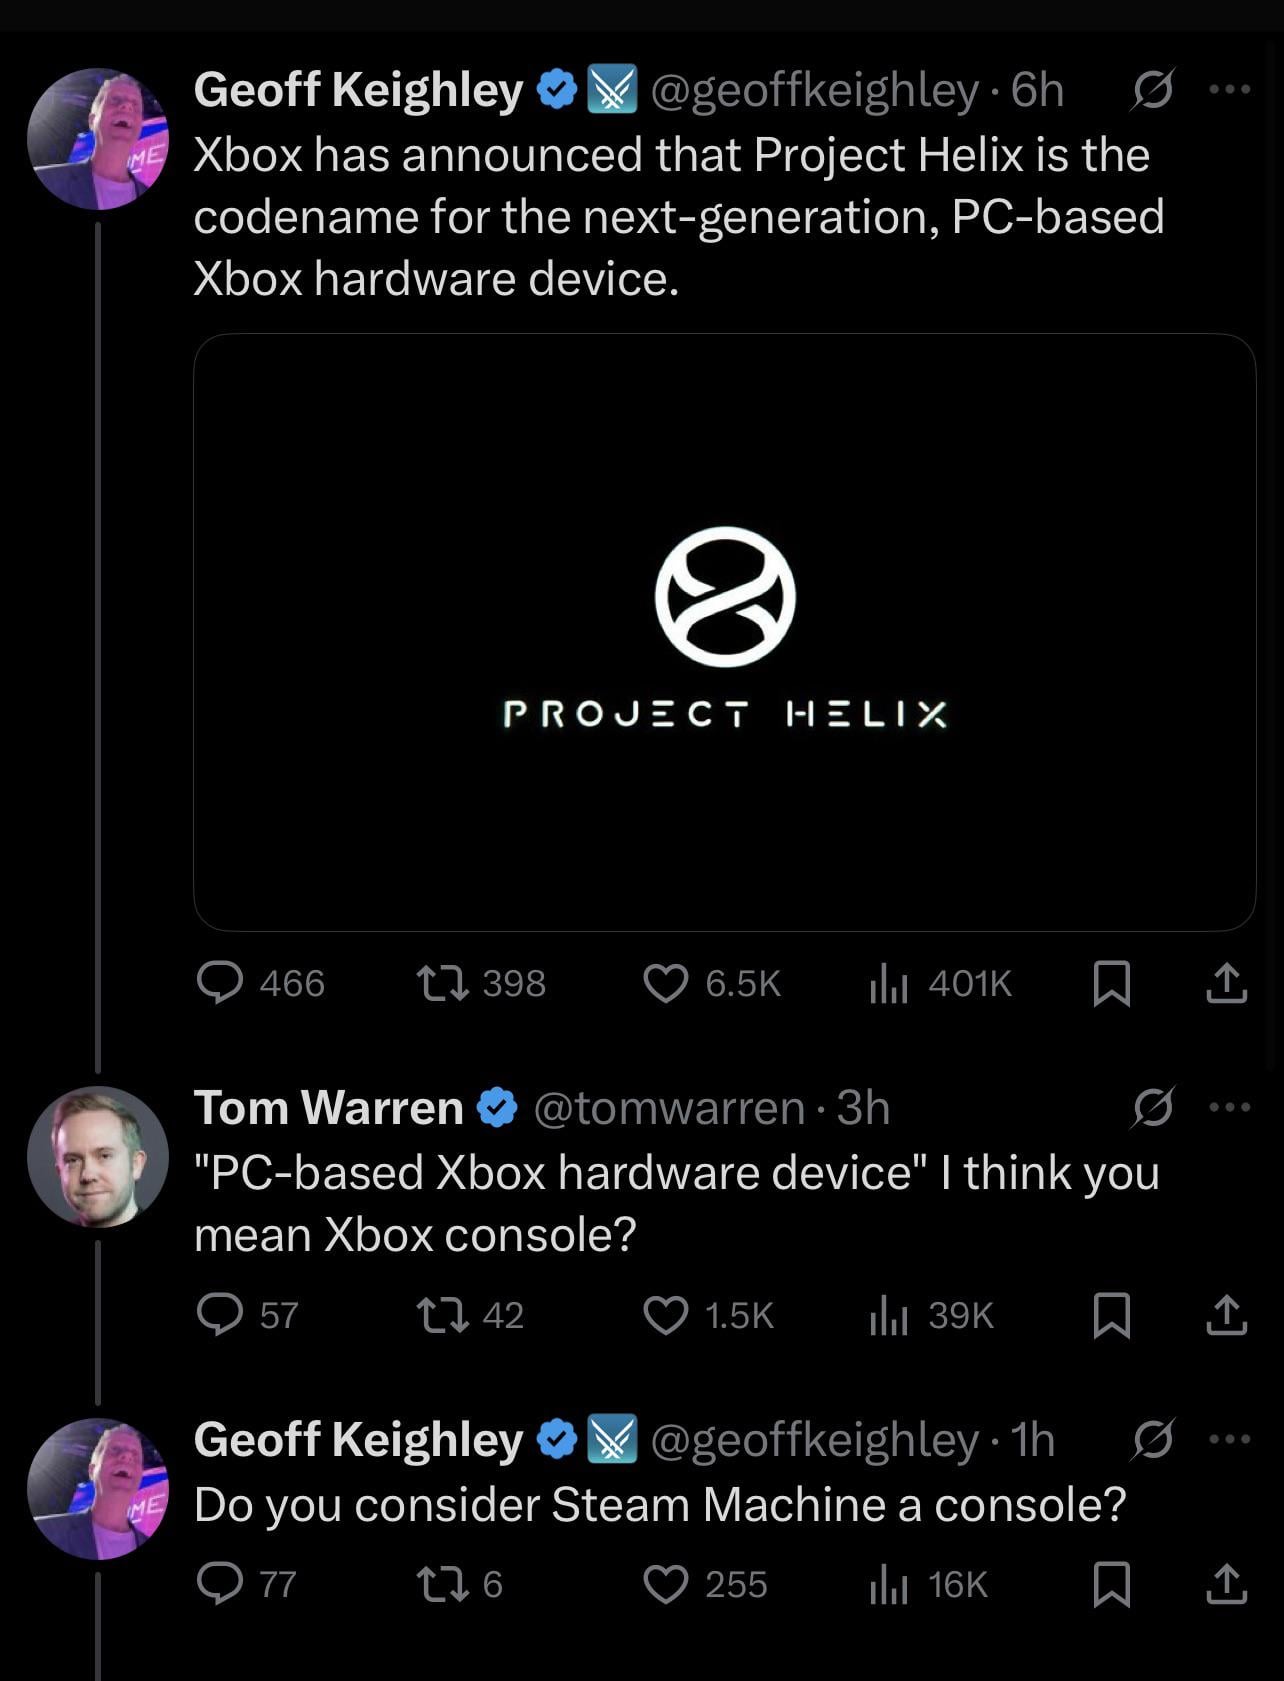
Task: Like Tom Warren's reply with 1.5K likes
Action: pyautogui.click(x=665, y=1315)
